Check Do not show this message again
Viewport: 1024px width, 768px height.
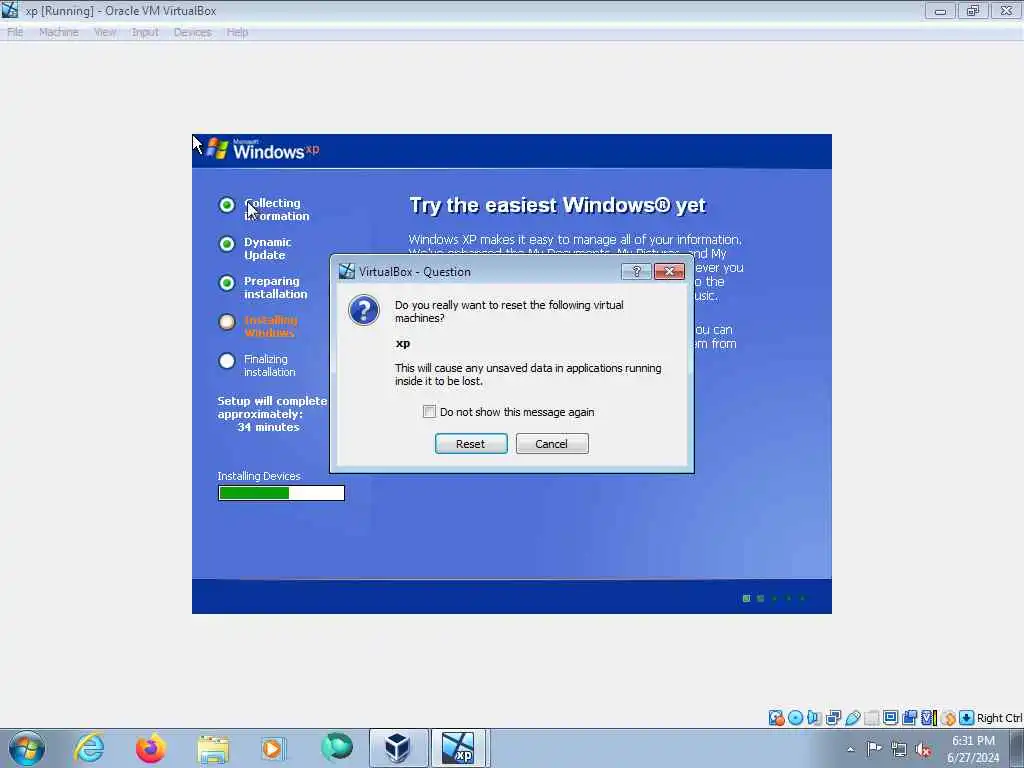[429, 411]
